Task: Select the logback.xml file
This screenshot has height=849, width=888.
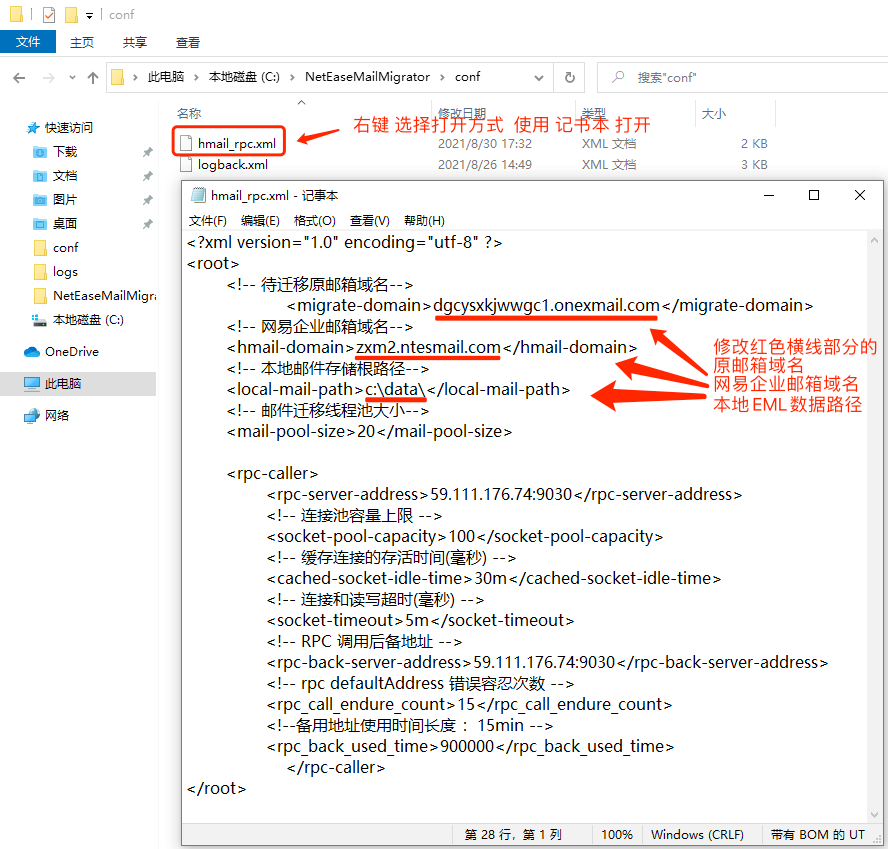Action: [232, 165]
